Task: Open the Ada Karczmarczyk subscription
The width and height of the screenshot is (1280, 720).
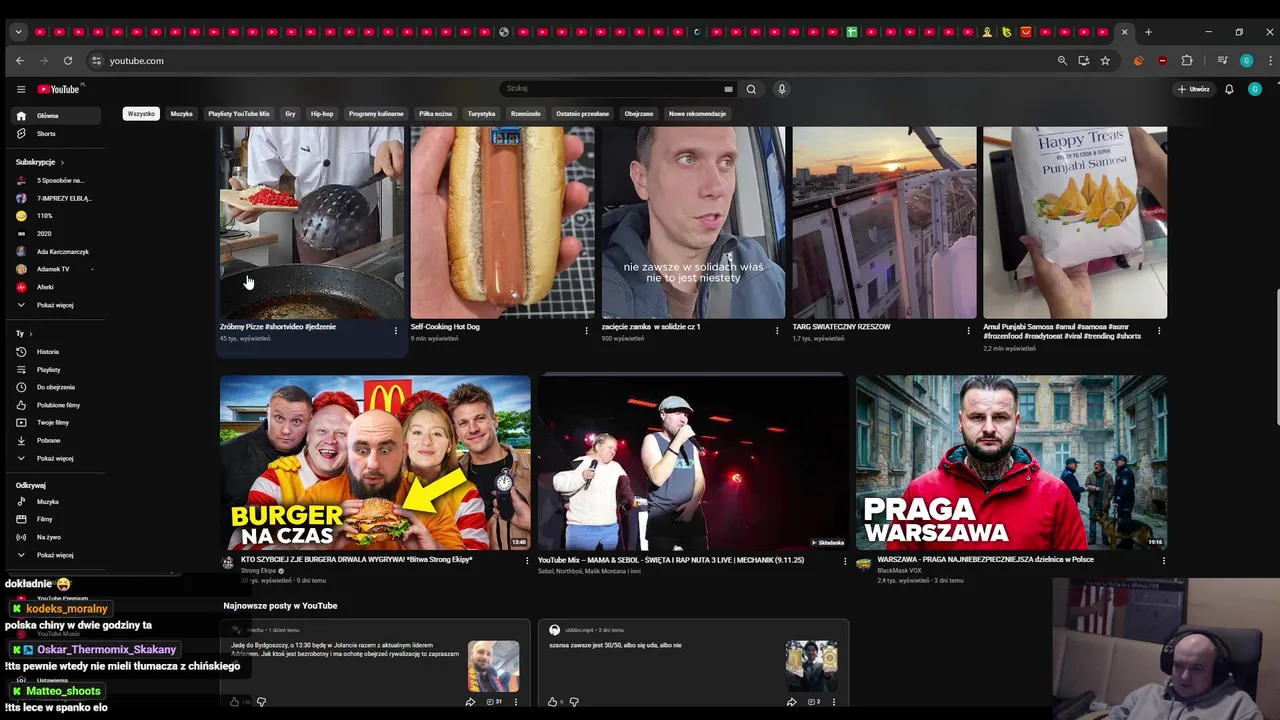Action: pos(57,252)
